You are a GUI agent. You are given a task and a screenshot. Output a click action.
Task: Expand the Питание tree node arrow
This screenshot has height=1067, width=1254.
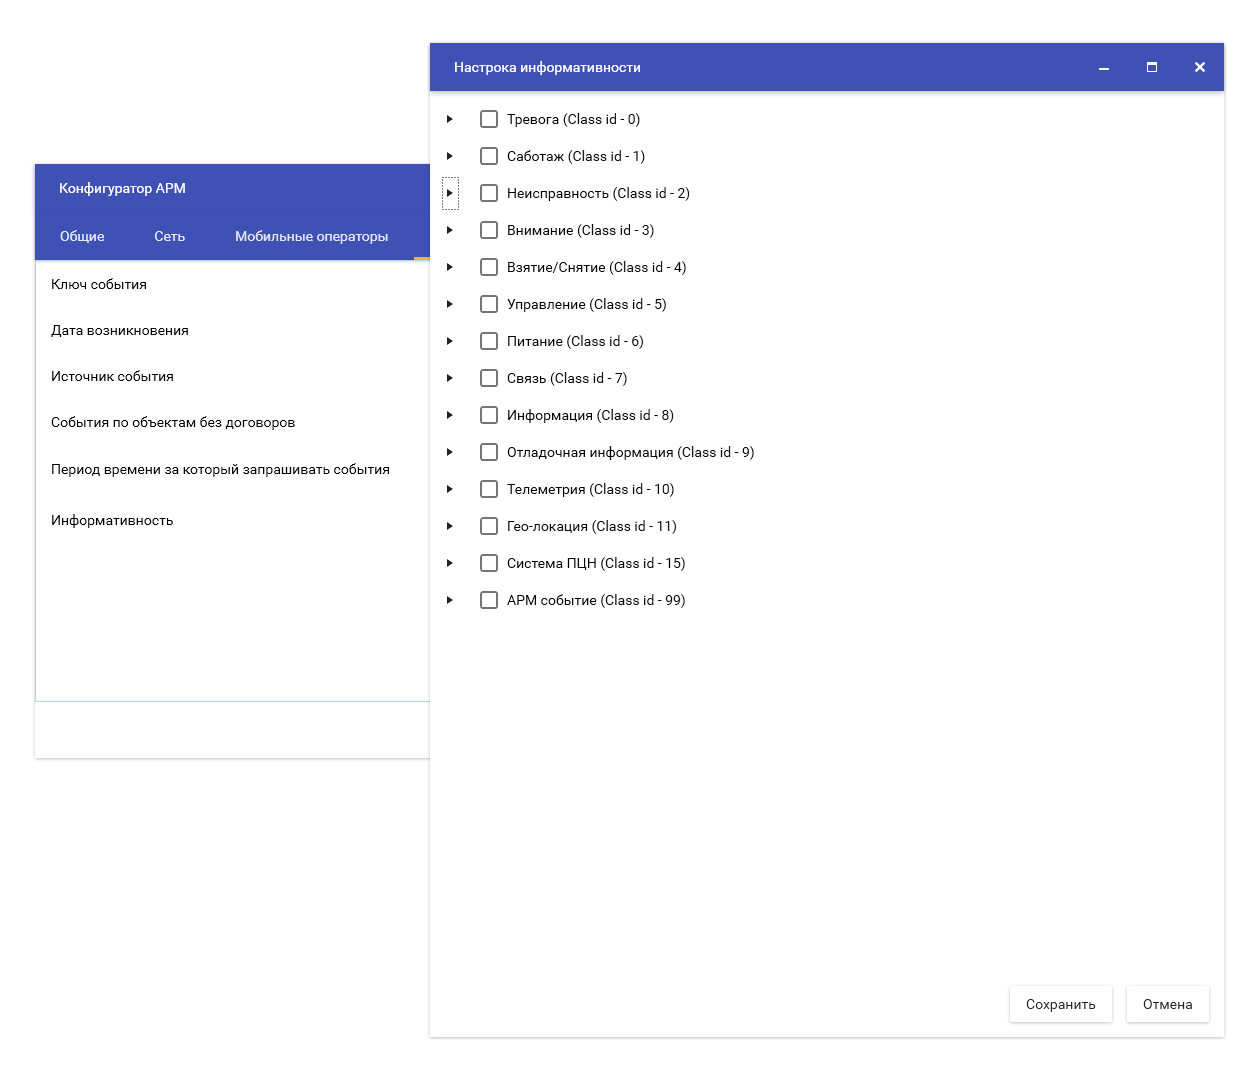click(x=450, y=341)
